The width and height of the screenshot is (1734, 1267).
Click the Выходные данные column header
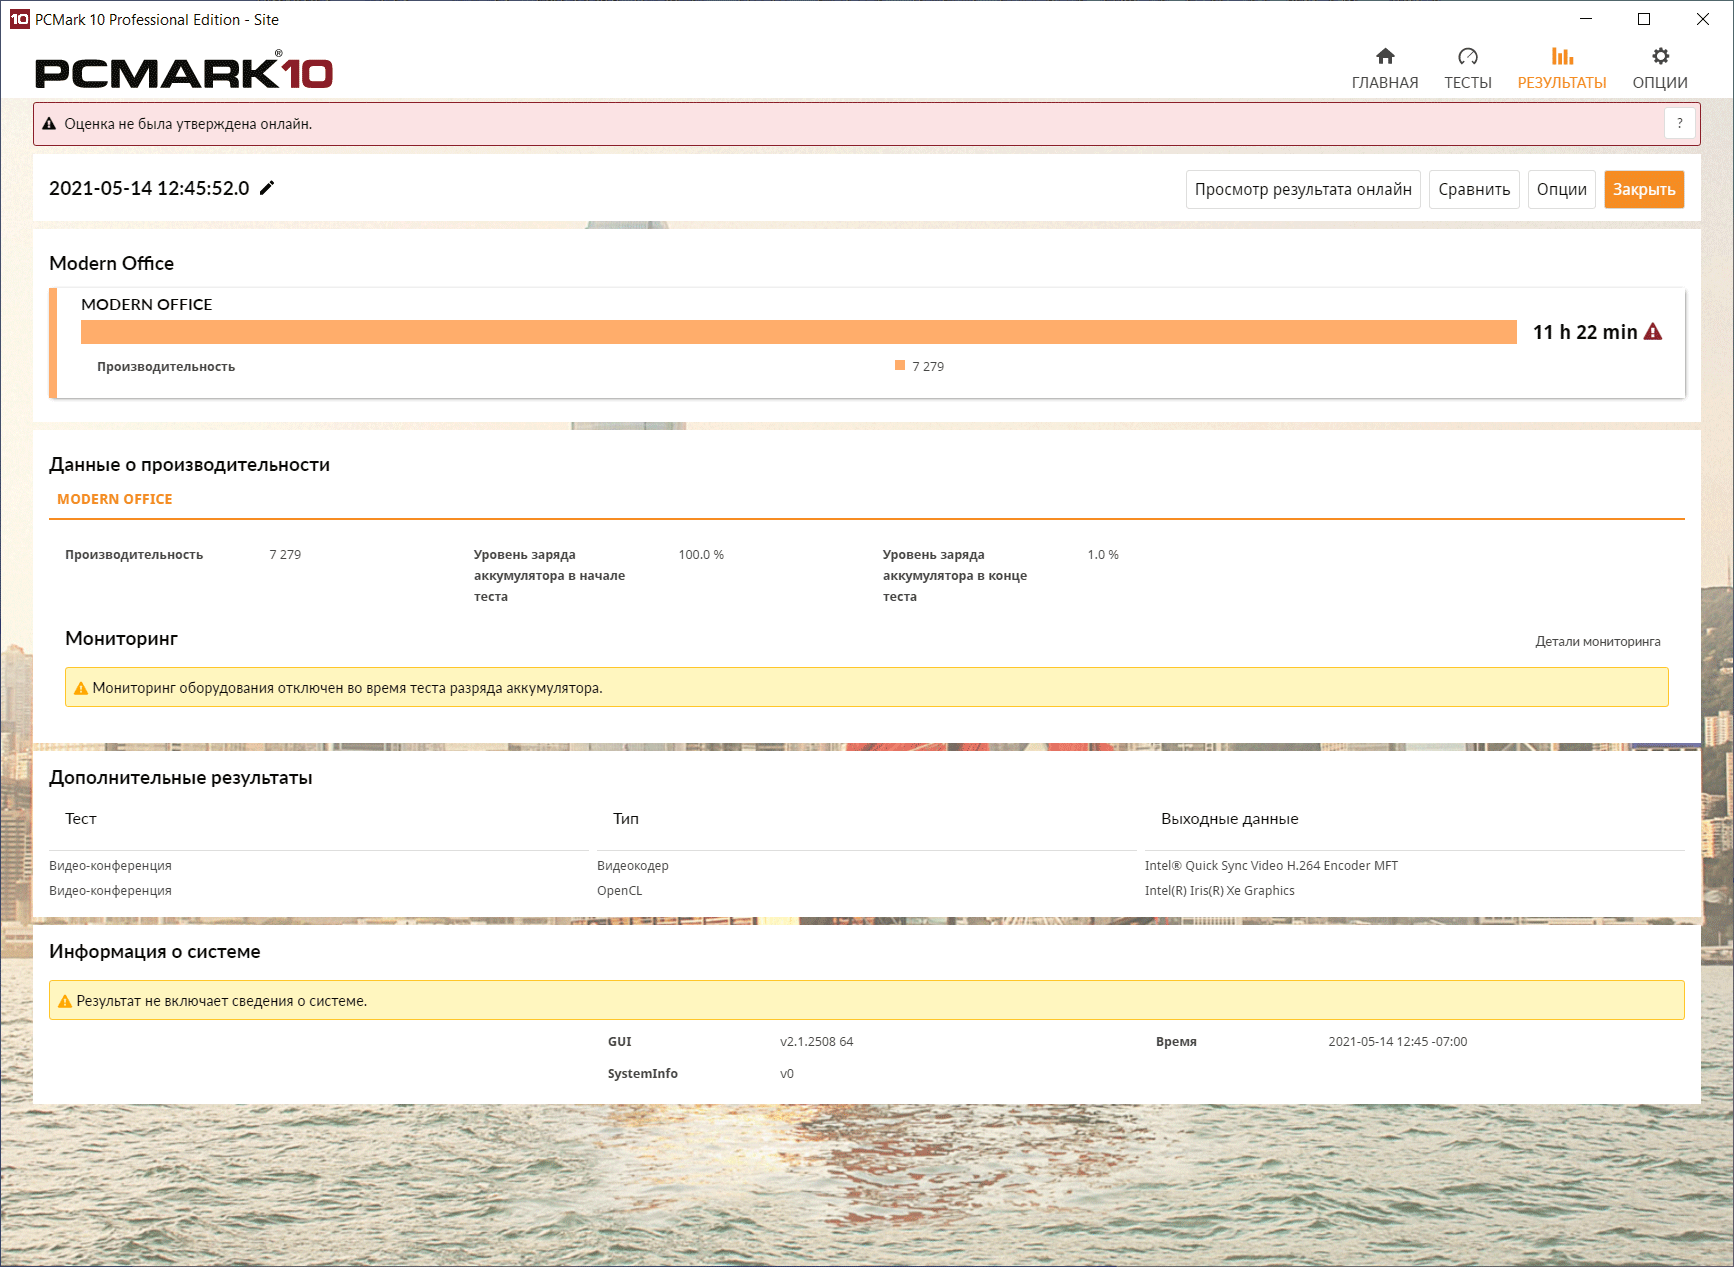(1230, 819)
